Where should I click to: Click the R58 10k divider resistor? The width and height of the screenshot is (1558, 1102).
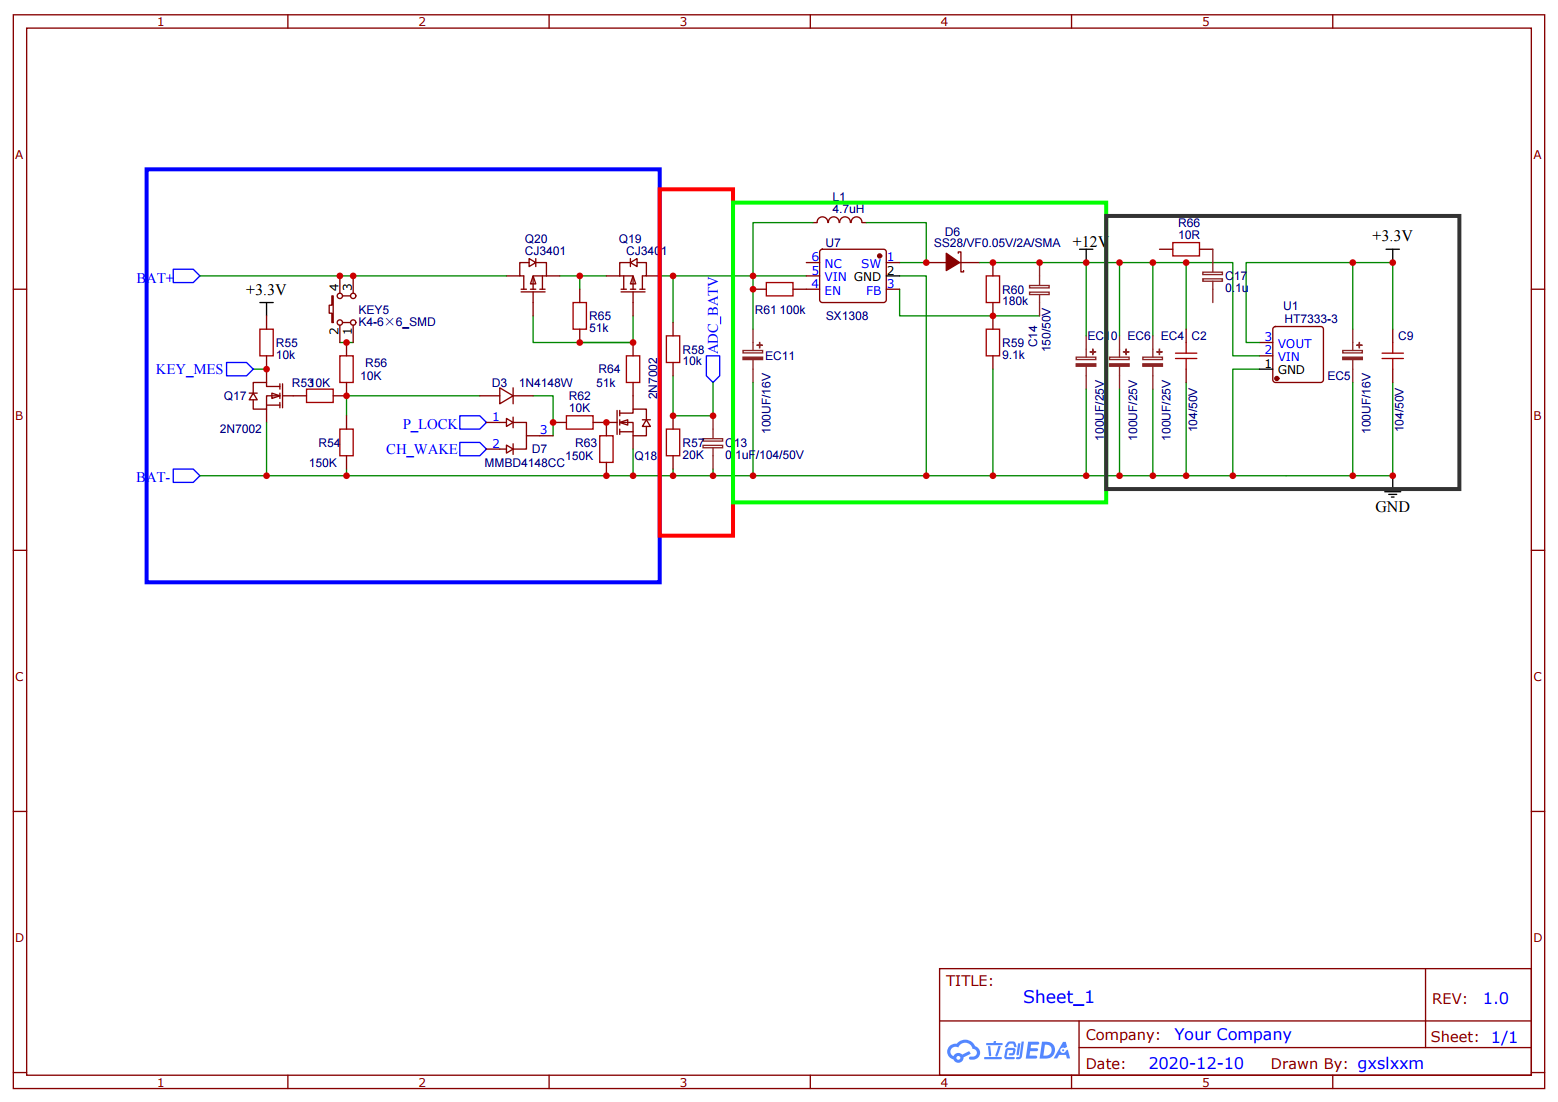tap(673, 349)
